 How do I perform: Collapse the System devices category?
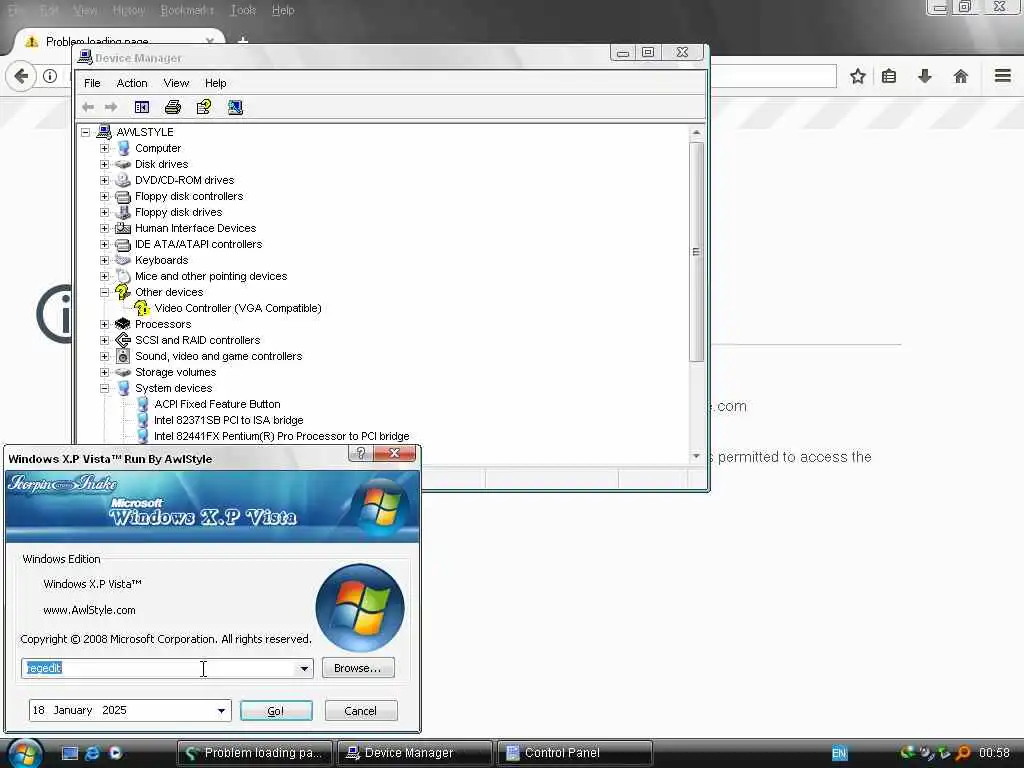104,388
